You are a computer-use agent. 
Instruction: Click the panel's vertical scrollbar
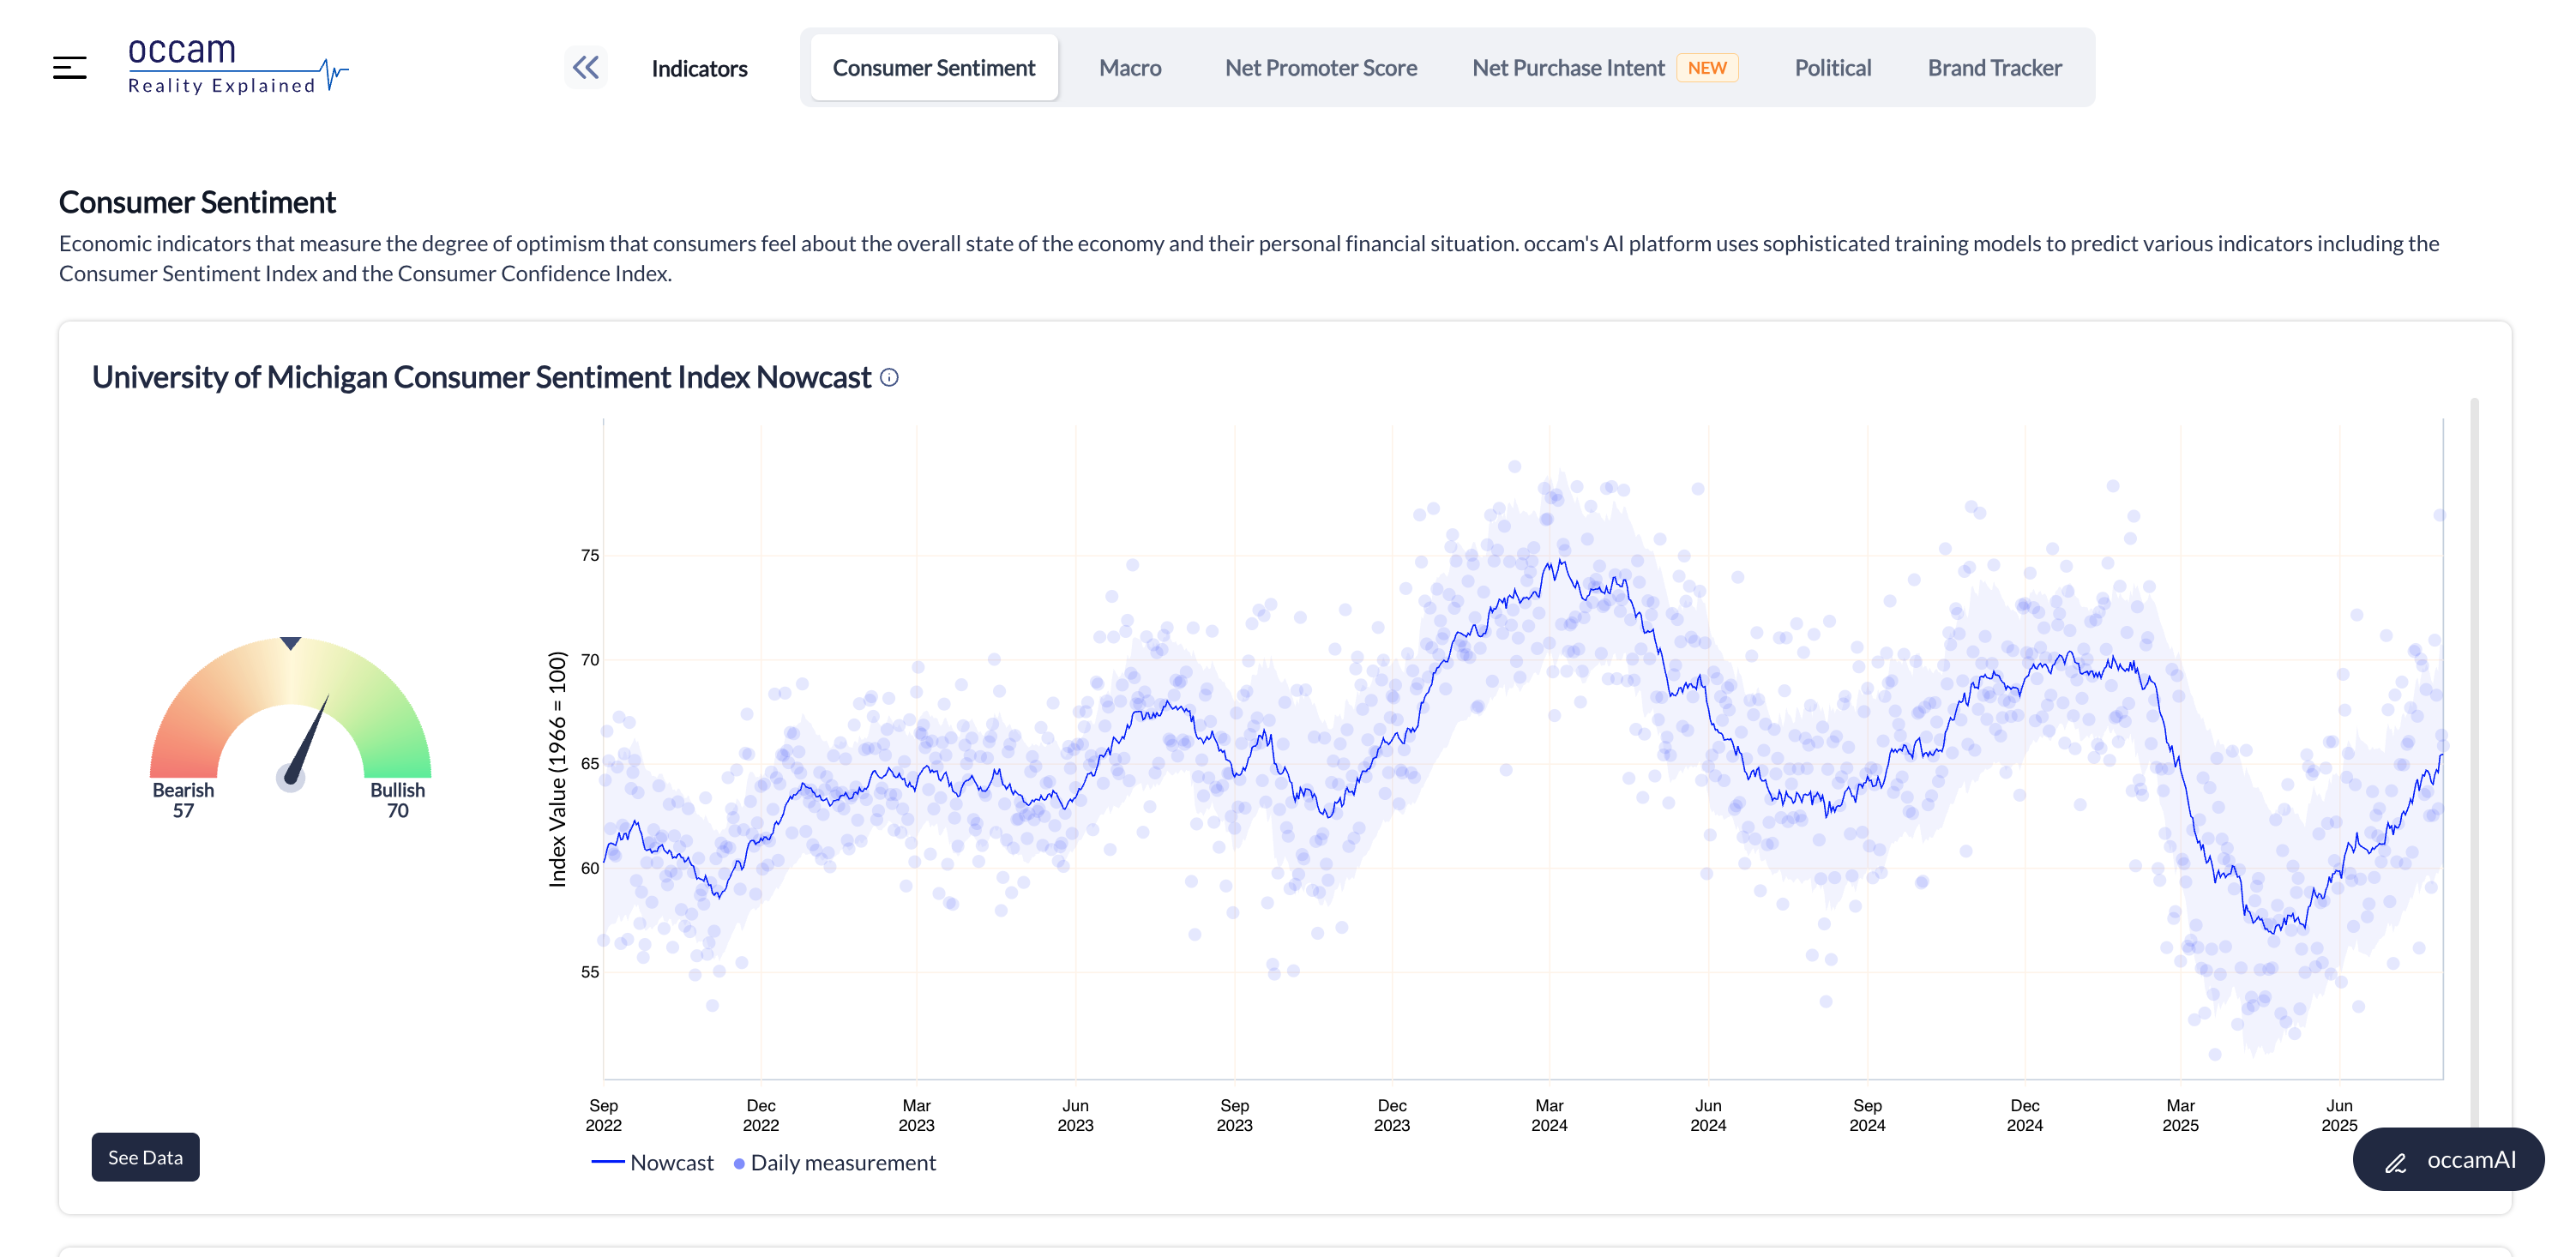2473,760
